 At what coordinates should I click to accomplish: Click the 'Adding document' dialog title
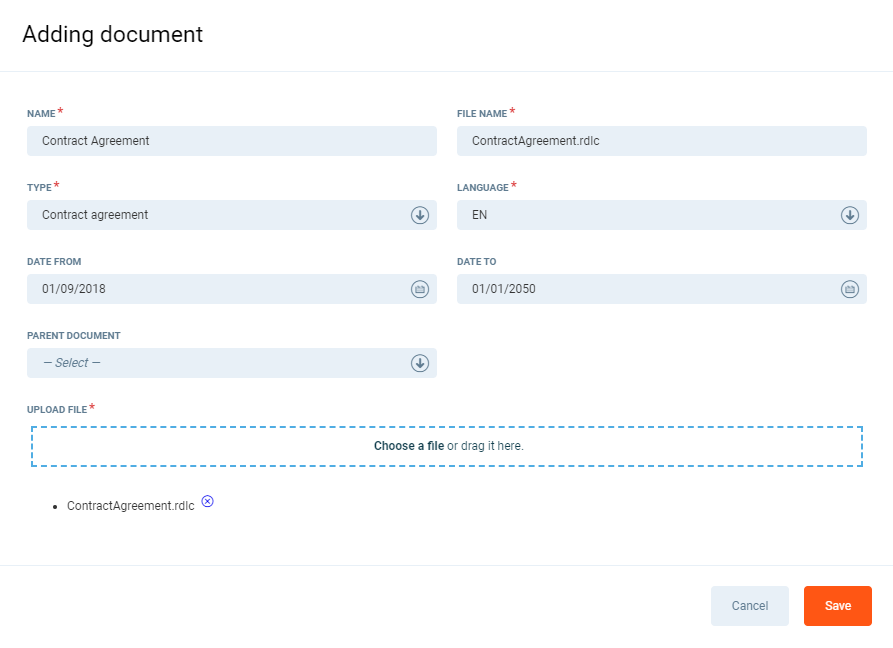point(112,34)
